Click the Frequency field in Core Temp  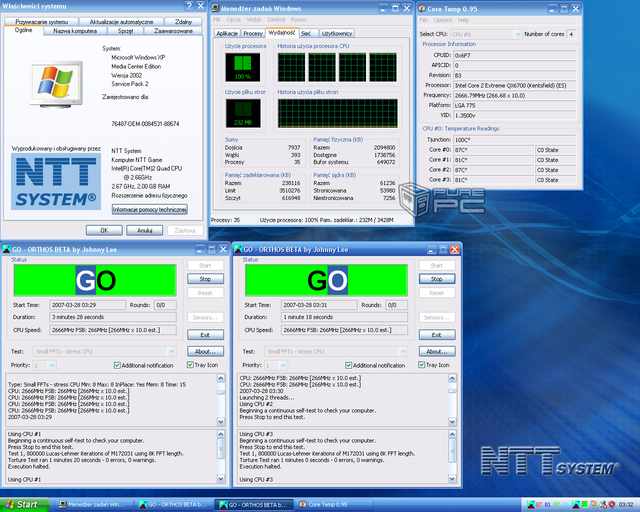coord(515,96)
